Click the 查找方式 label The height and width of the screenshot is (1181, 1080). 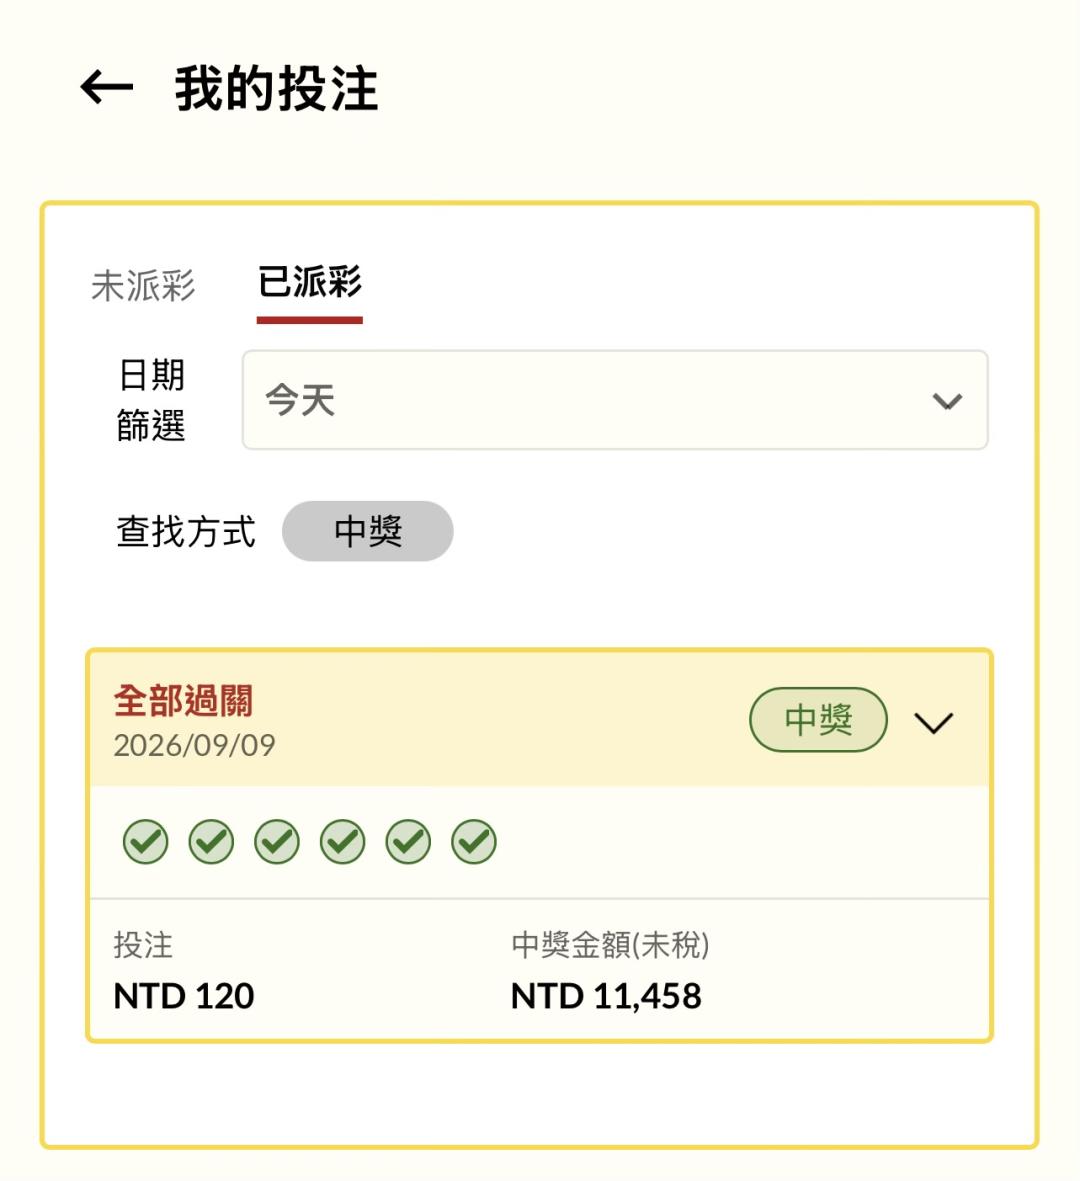[x=186, y=532]
